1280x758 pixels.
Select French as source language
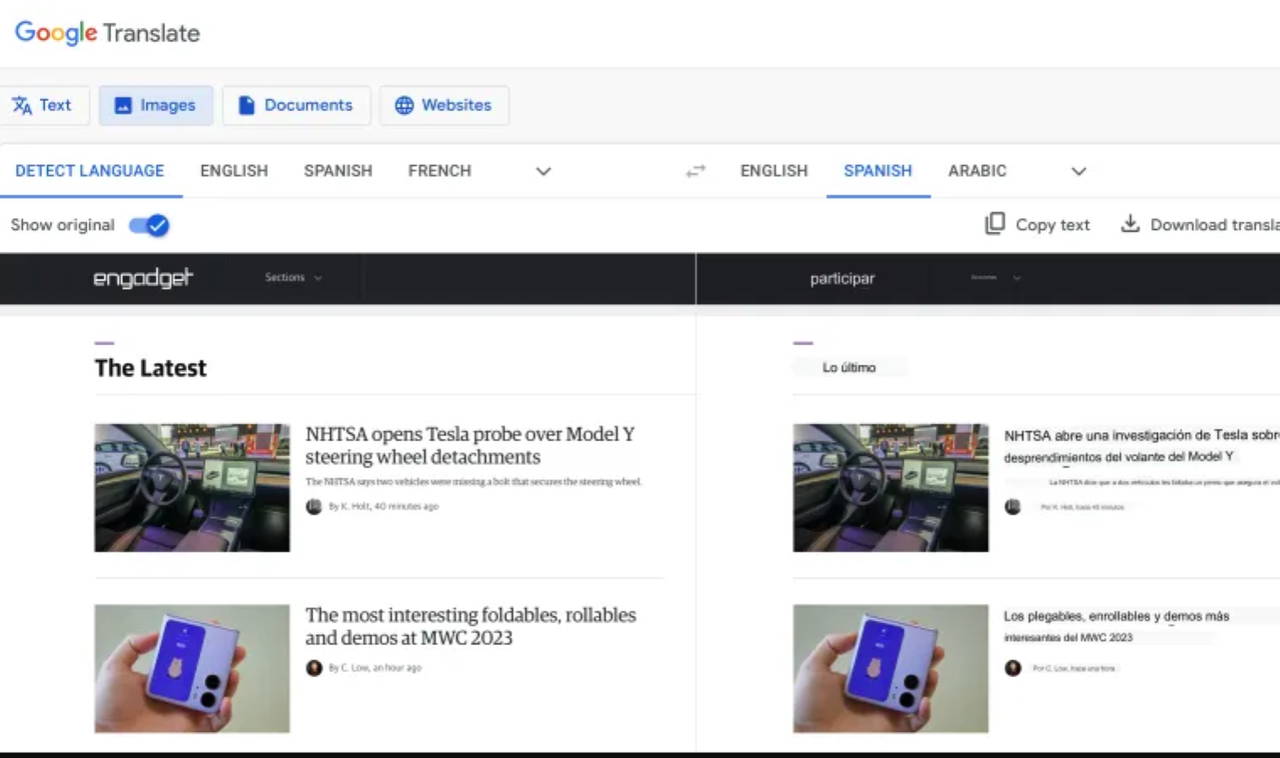439,171
